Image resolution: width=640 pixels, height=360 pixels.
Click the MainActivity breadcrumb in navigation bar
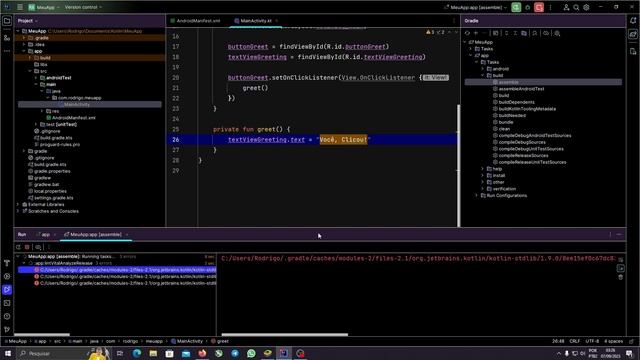coord(187,341)
